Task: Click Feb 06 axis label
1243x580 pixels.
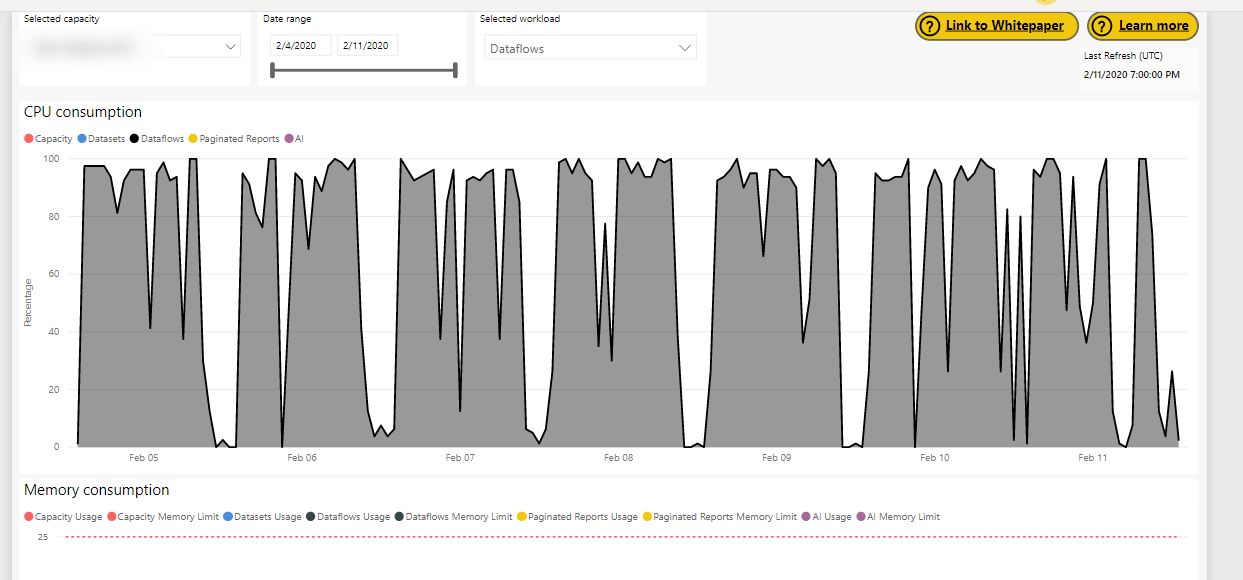Action: [302, 458]
